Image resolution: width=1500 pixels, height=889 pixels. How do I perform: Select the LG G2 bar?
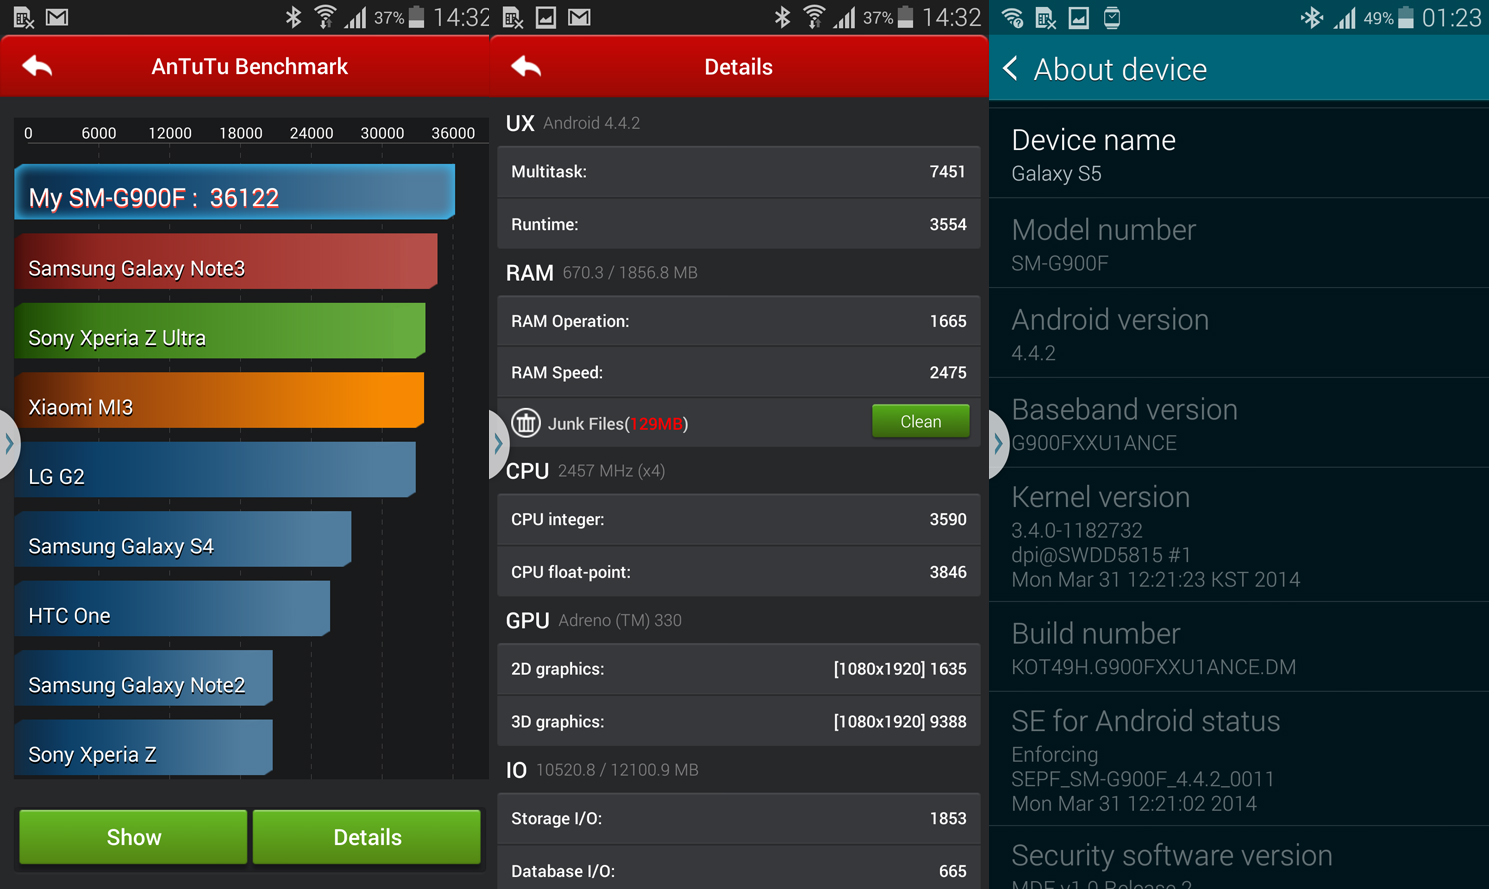[x=215, y=470]
